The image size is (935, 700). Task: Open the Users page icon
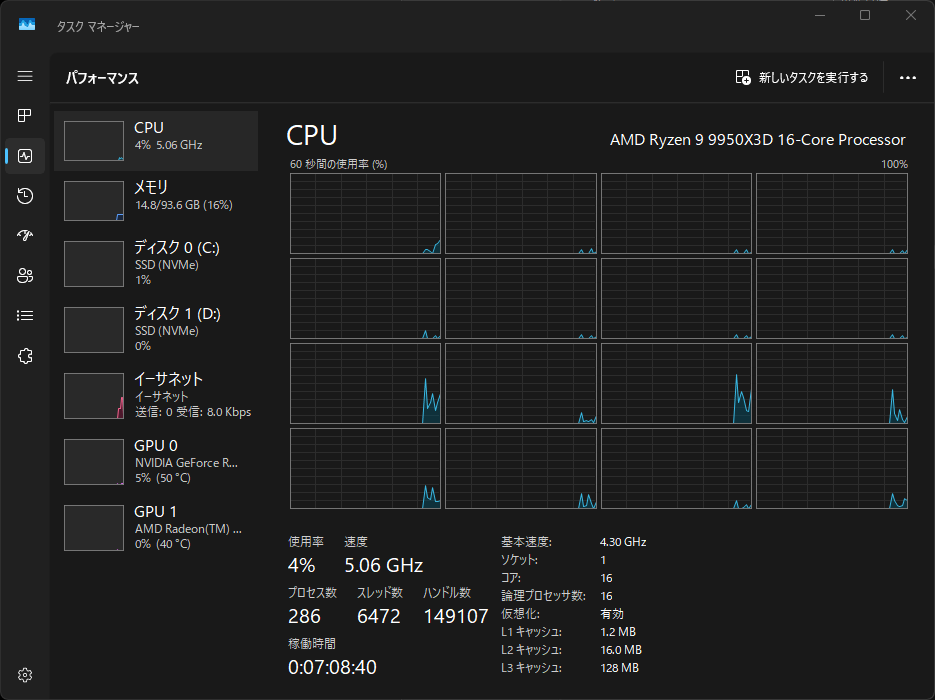coord(25,276)
